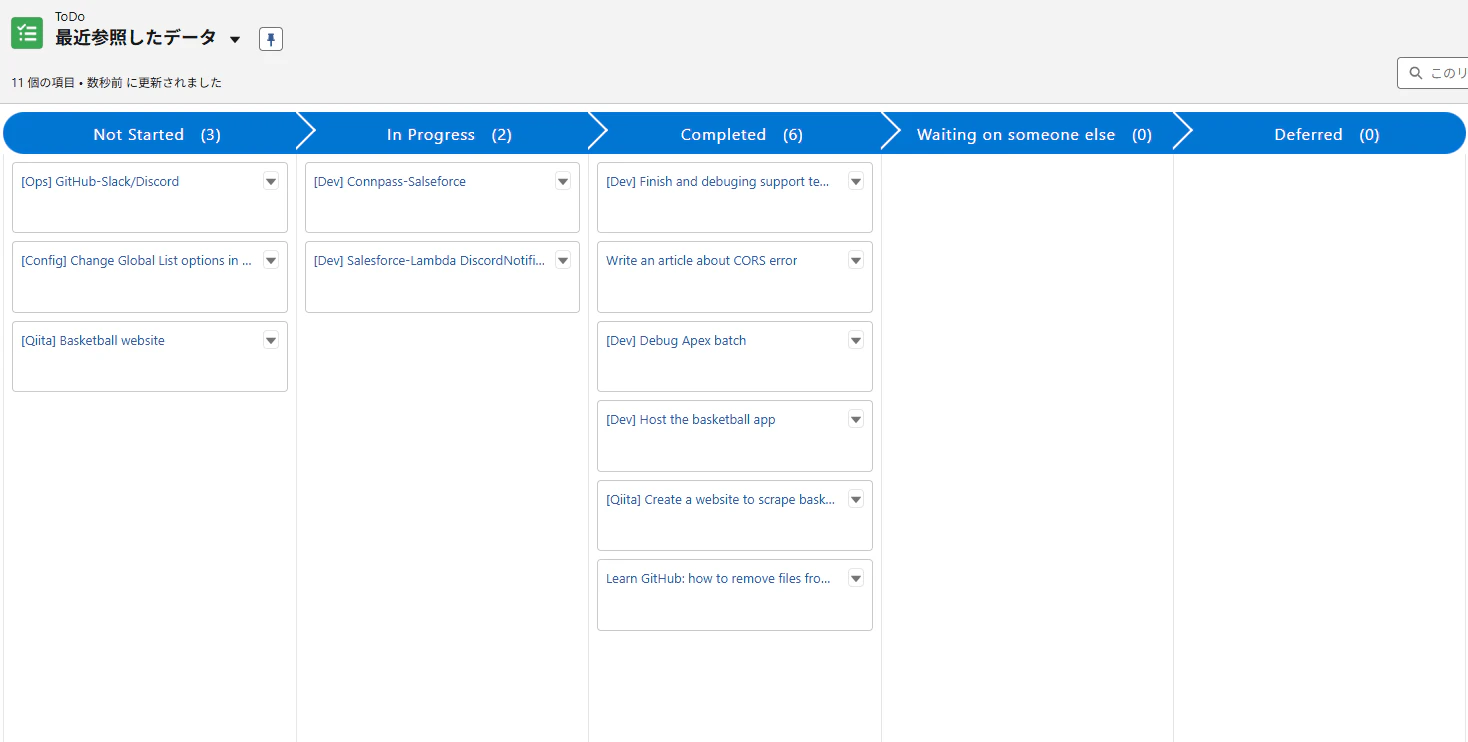Open the [Dev] Debug Apex batch task
This screenshot has width=1468, height=742.
point(676,341)
